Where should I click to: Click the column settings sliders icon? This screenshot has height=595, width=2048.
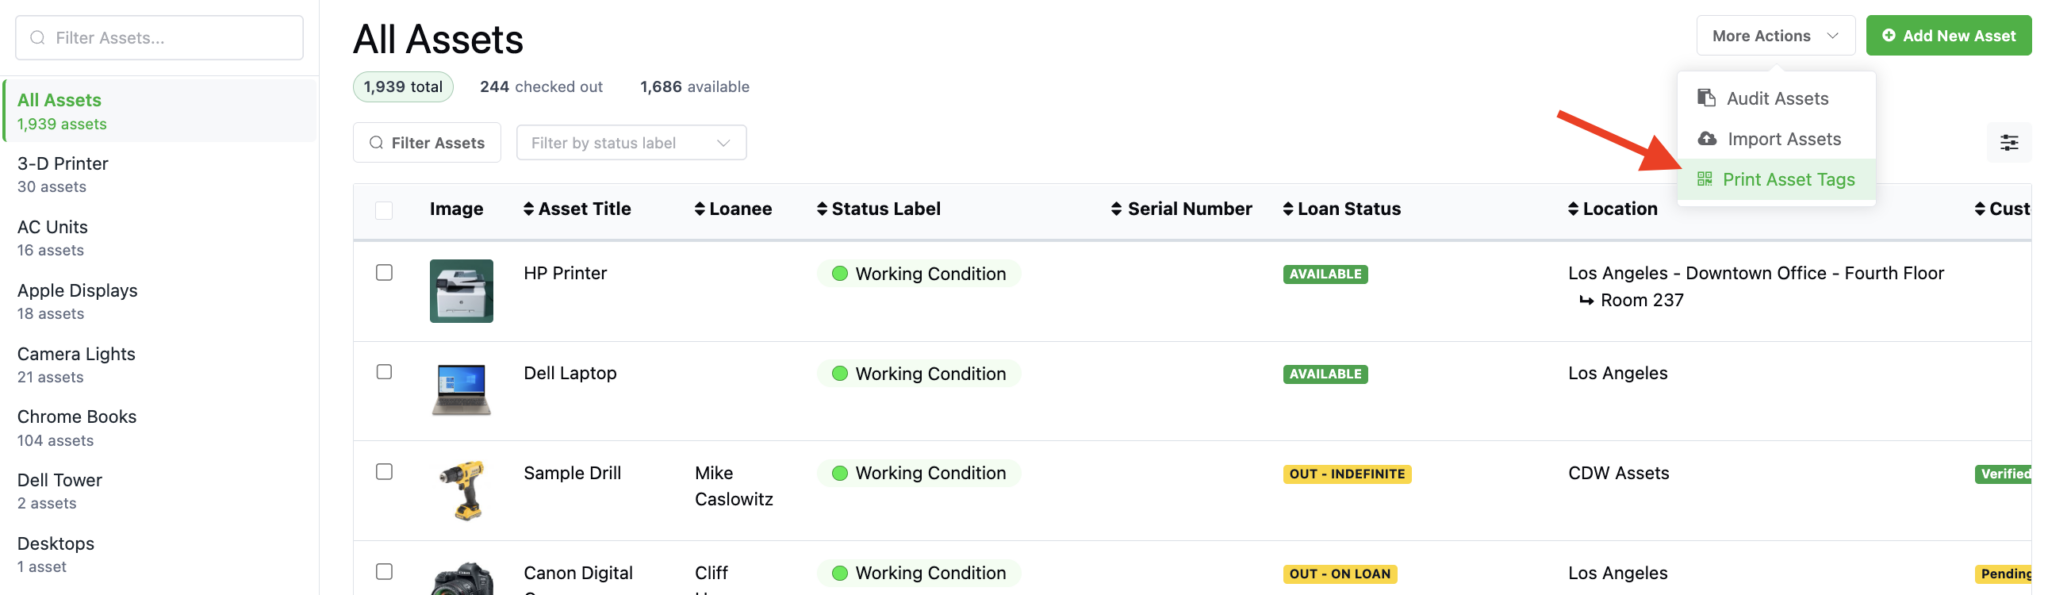pos(2008,143)
